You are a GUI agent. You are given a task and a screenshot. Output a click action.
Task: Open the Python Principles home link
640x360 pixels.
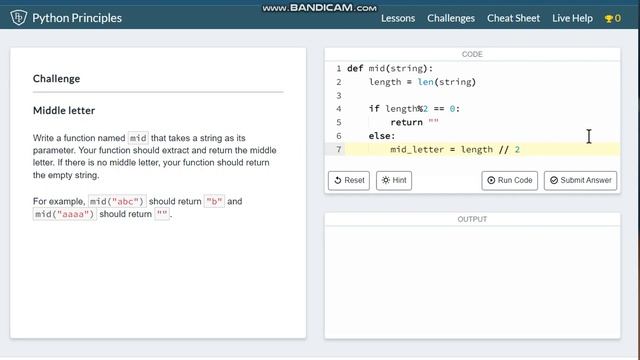[x=77, y=18]
